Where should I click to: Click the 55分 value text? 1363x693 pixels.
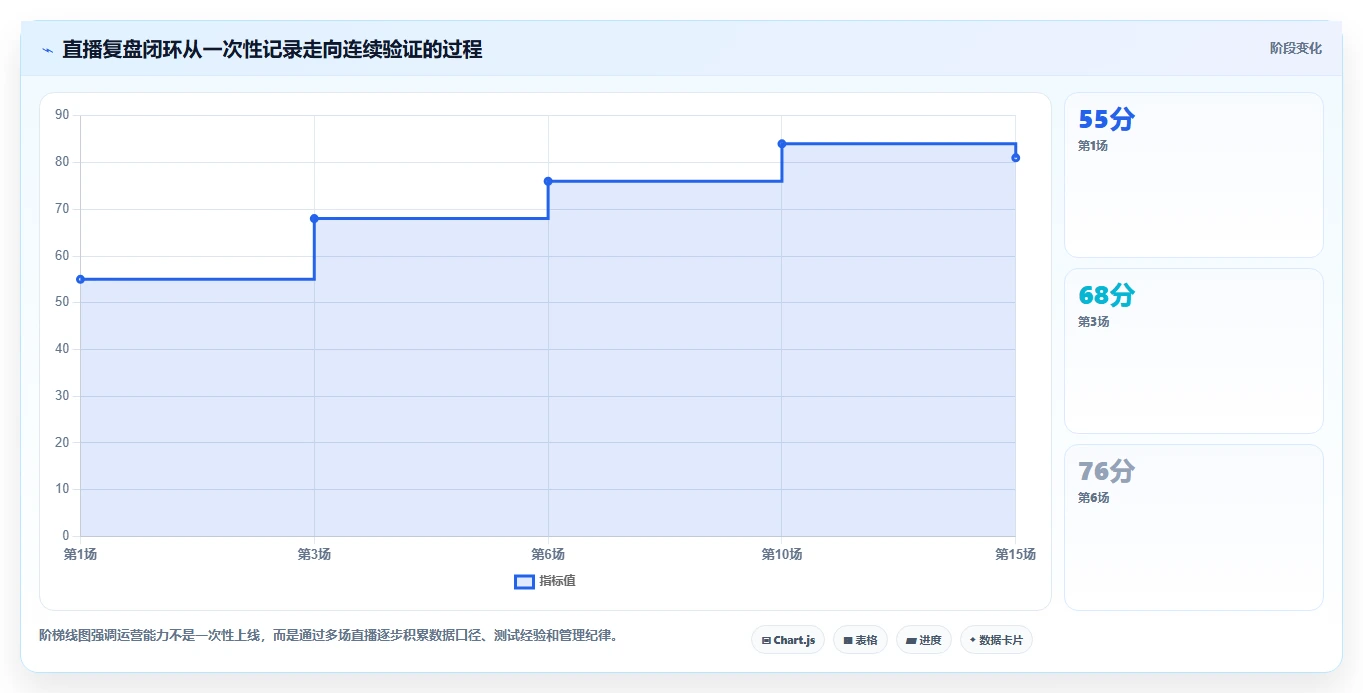[x=1106, y=120]
